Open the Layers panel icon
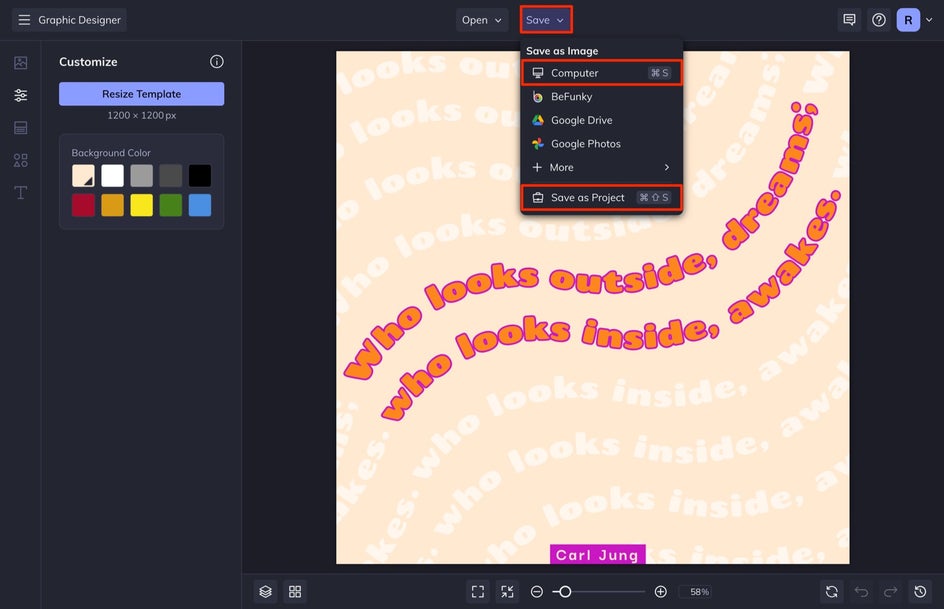 tap(266, 592)
